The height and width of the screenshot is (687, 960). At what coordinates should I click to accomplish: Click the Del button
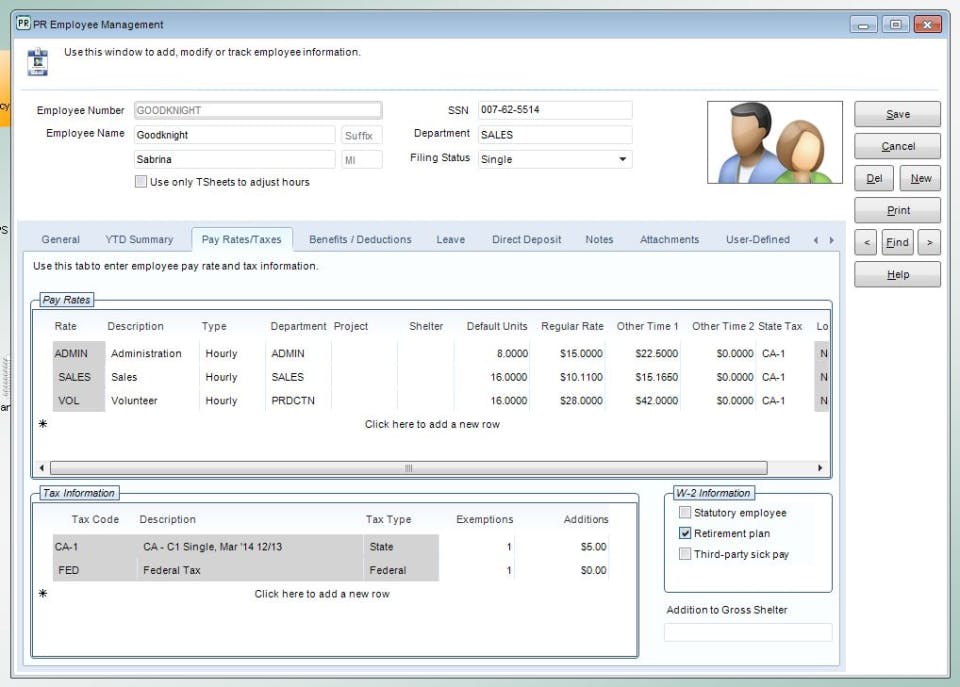coord(874,178)
